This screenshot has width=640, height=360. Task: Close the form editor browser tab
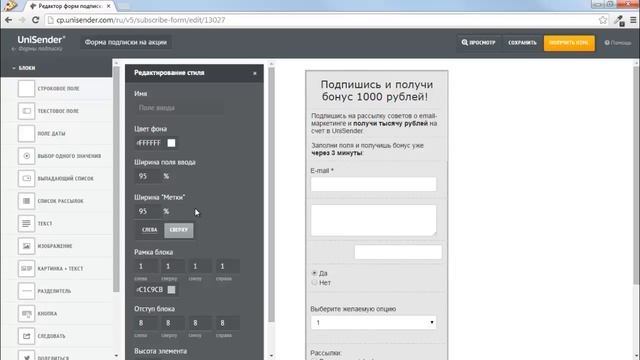(x=109, y=6)
